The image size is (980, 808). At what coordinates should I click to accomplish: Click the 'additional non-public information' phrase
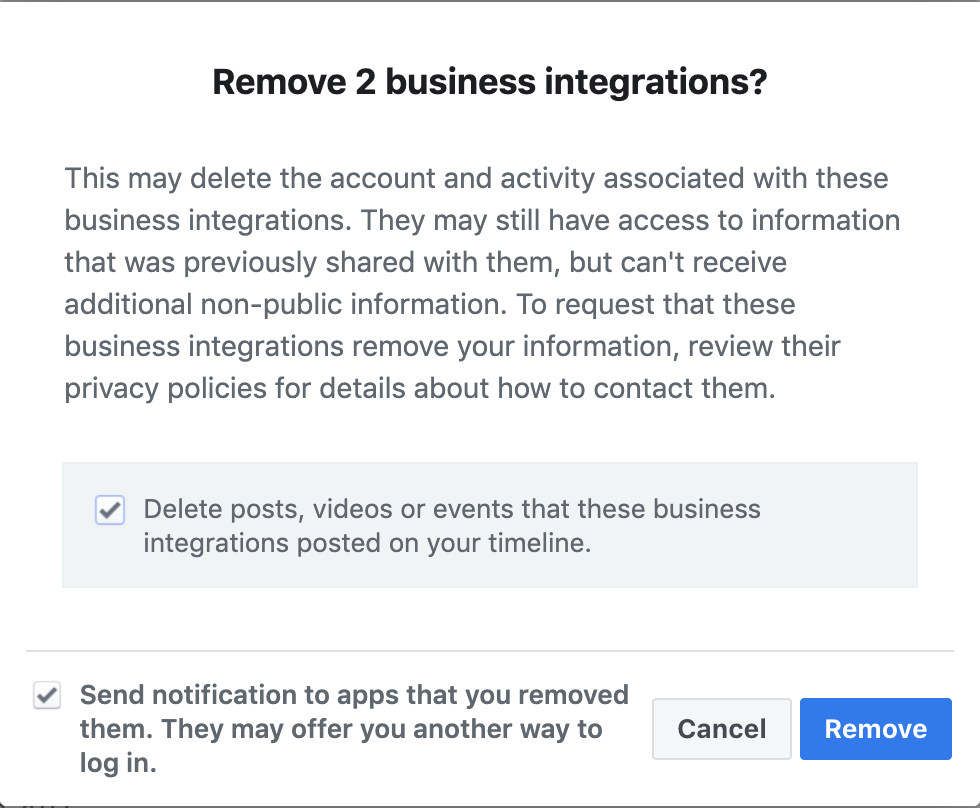[x=286, y=304]
